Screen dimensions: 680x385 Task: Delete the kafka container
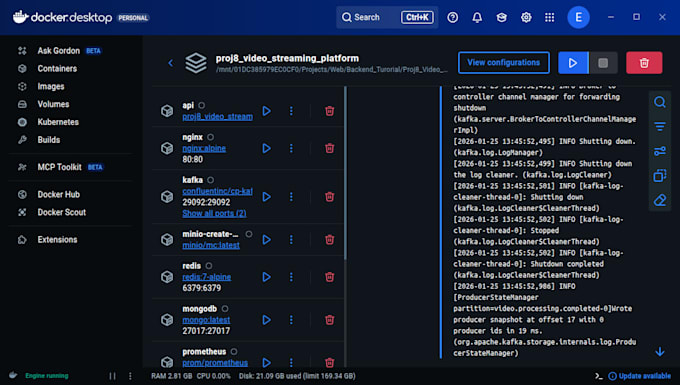coord(330,197)
